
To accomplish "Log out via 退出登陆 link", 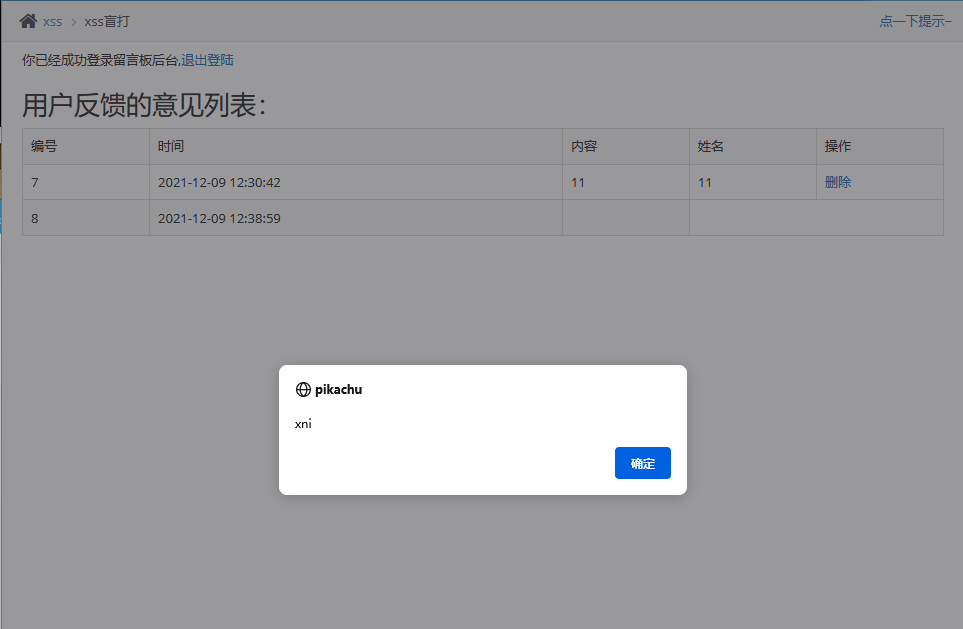I will click(207, 60).
